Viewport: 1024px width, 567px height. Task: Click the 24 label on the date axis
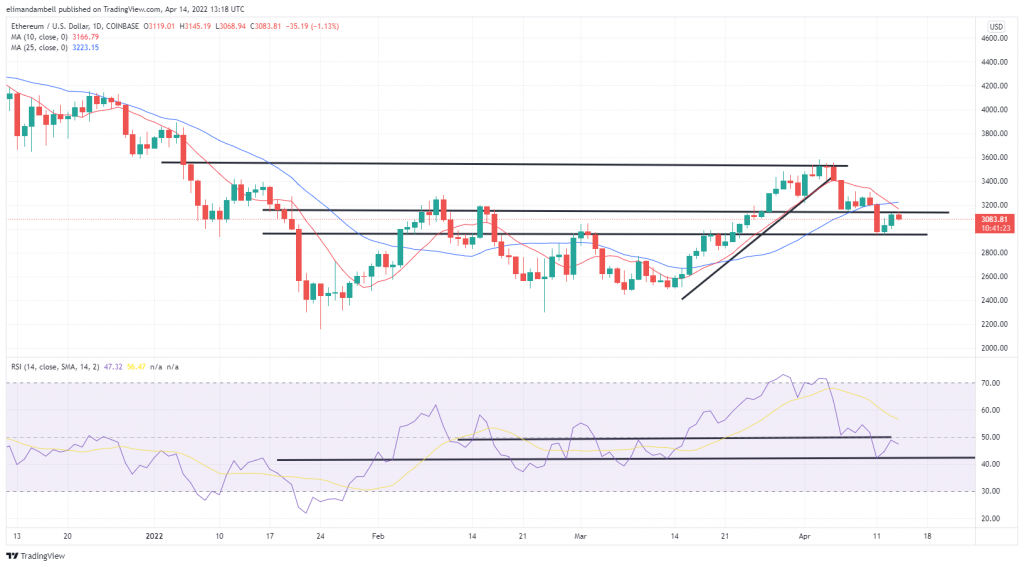[x=320, y=536]
